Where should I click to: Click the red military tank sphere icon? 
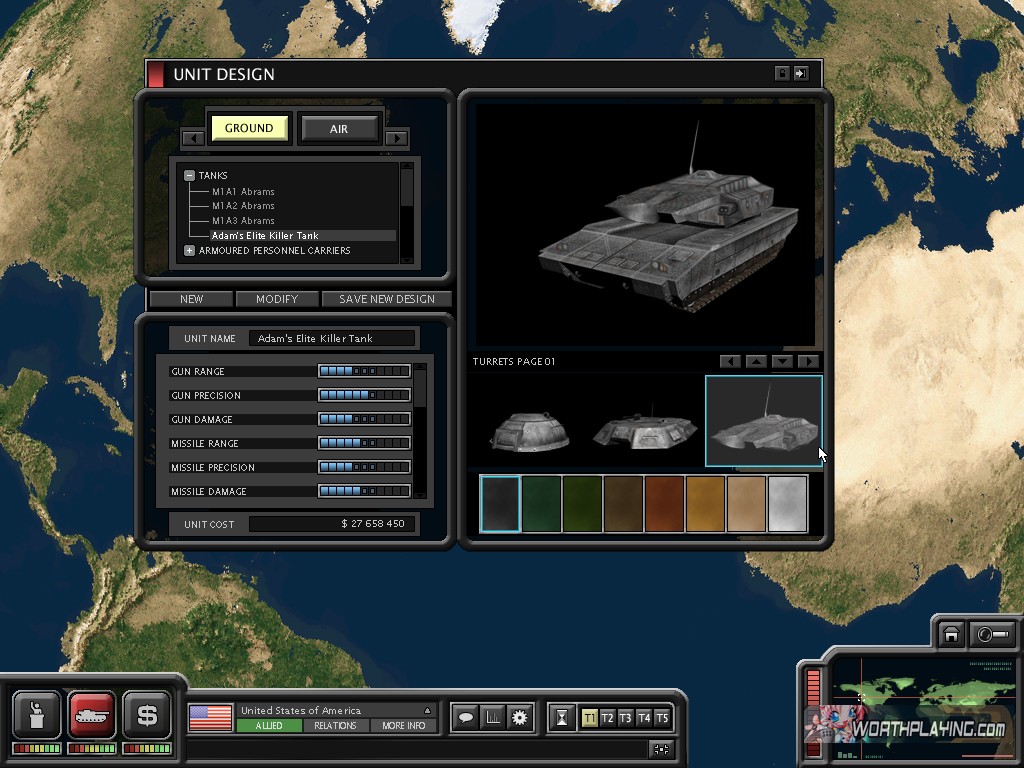click(x=92, y=714)
